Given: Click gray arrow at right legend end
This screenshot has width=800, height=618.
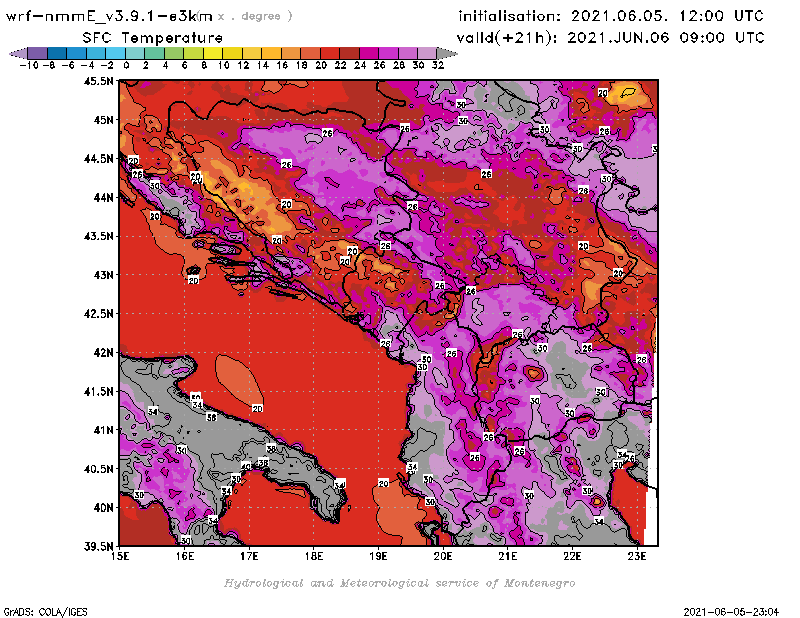Looking at the screenshot, I should tap(447, 53).
